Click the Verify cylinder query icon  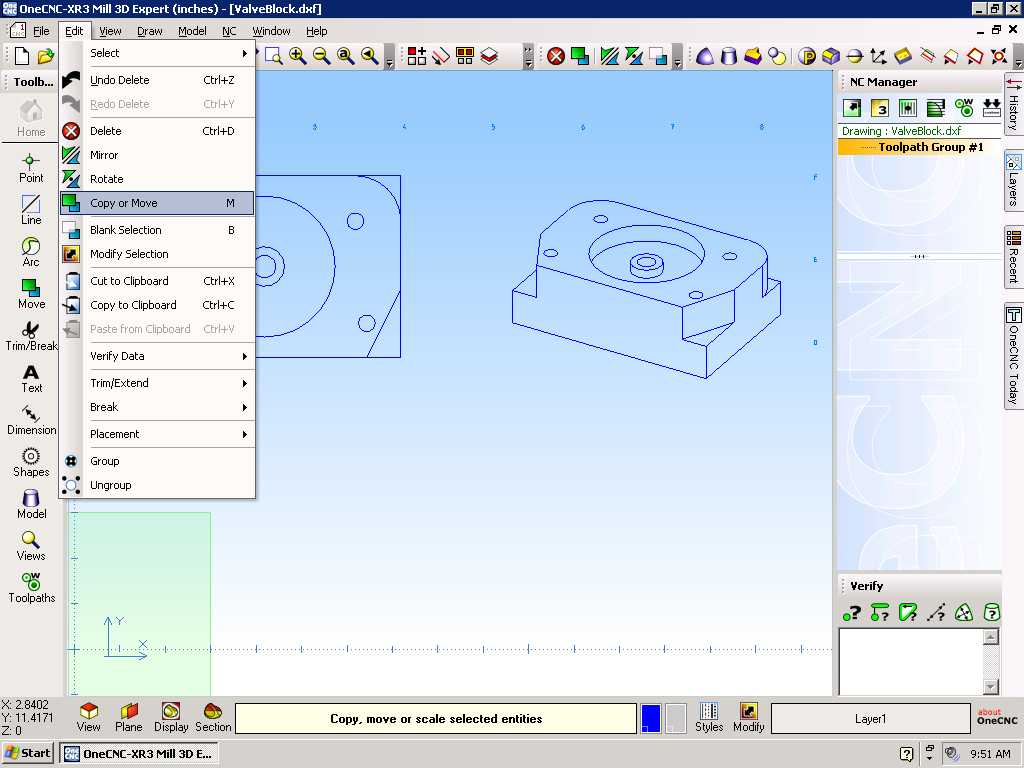(991, 613)
